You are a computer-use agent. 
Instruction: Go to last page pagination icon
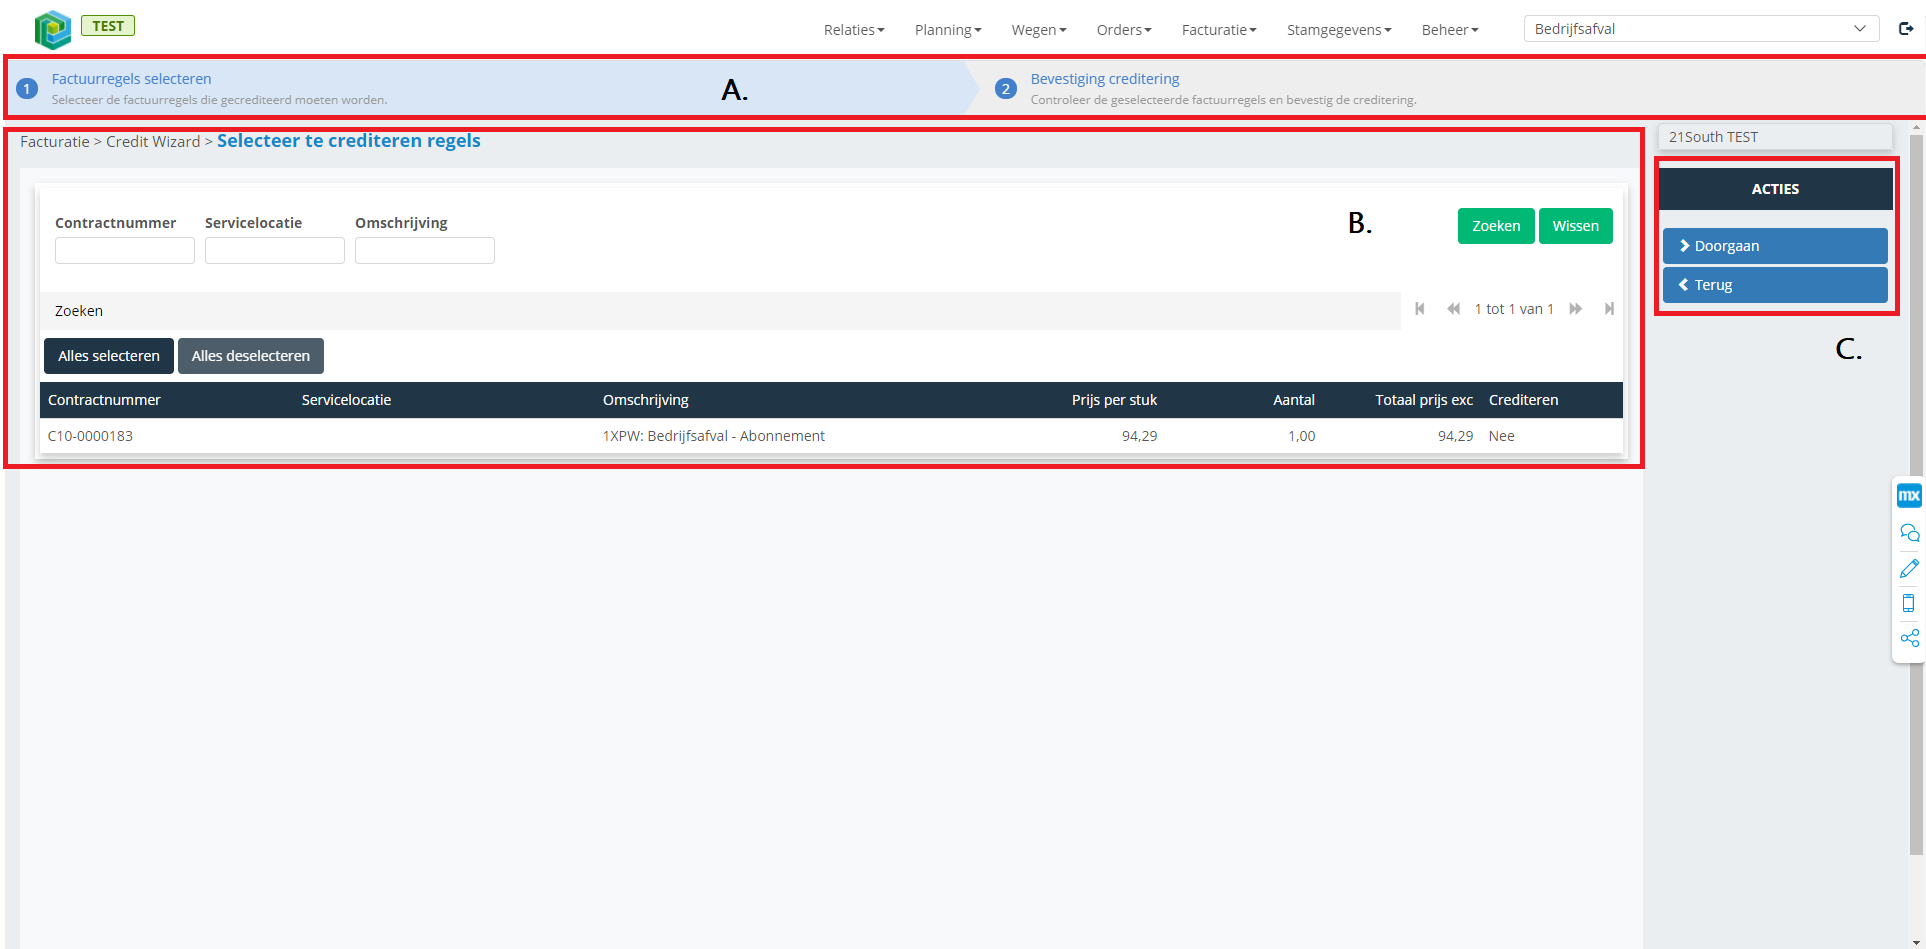click(1609, 309)
